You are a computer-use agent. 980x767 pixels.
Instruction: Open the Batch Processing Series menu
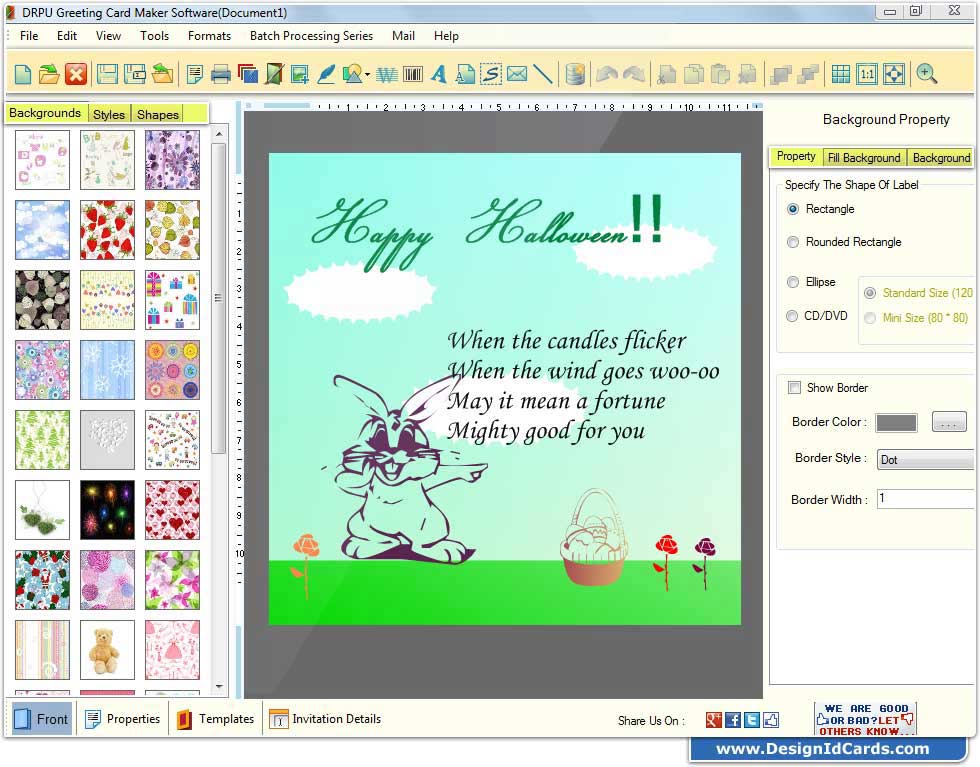311,36
